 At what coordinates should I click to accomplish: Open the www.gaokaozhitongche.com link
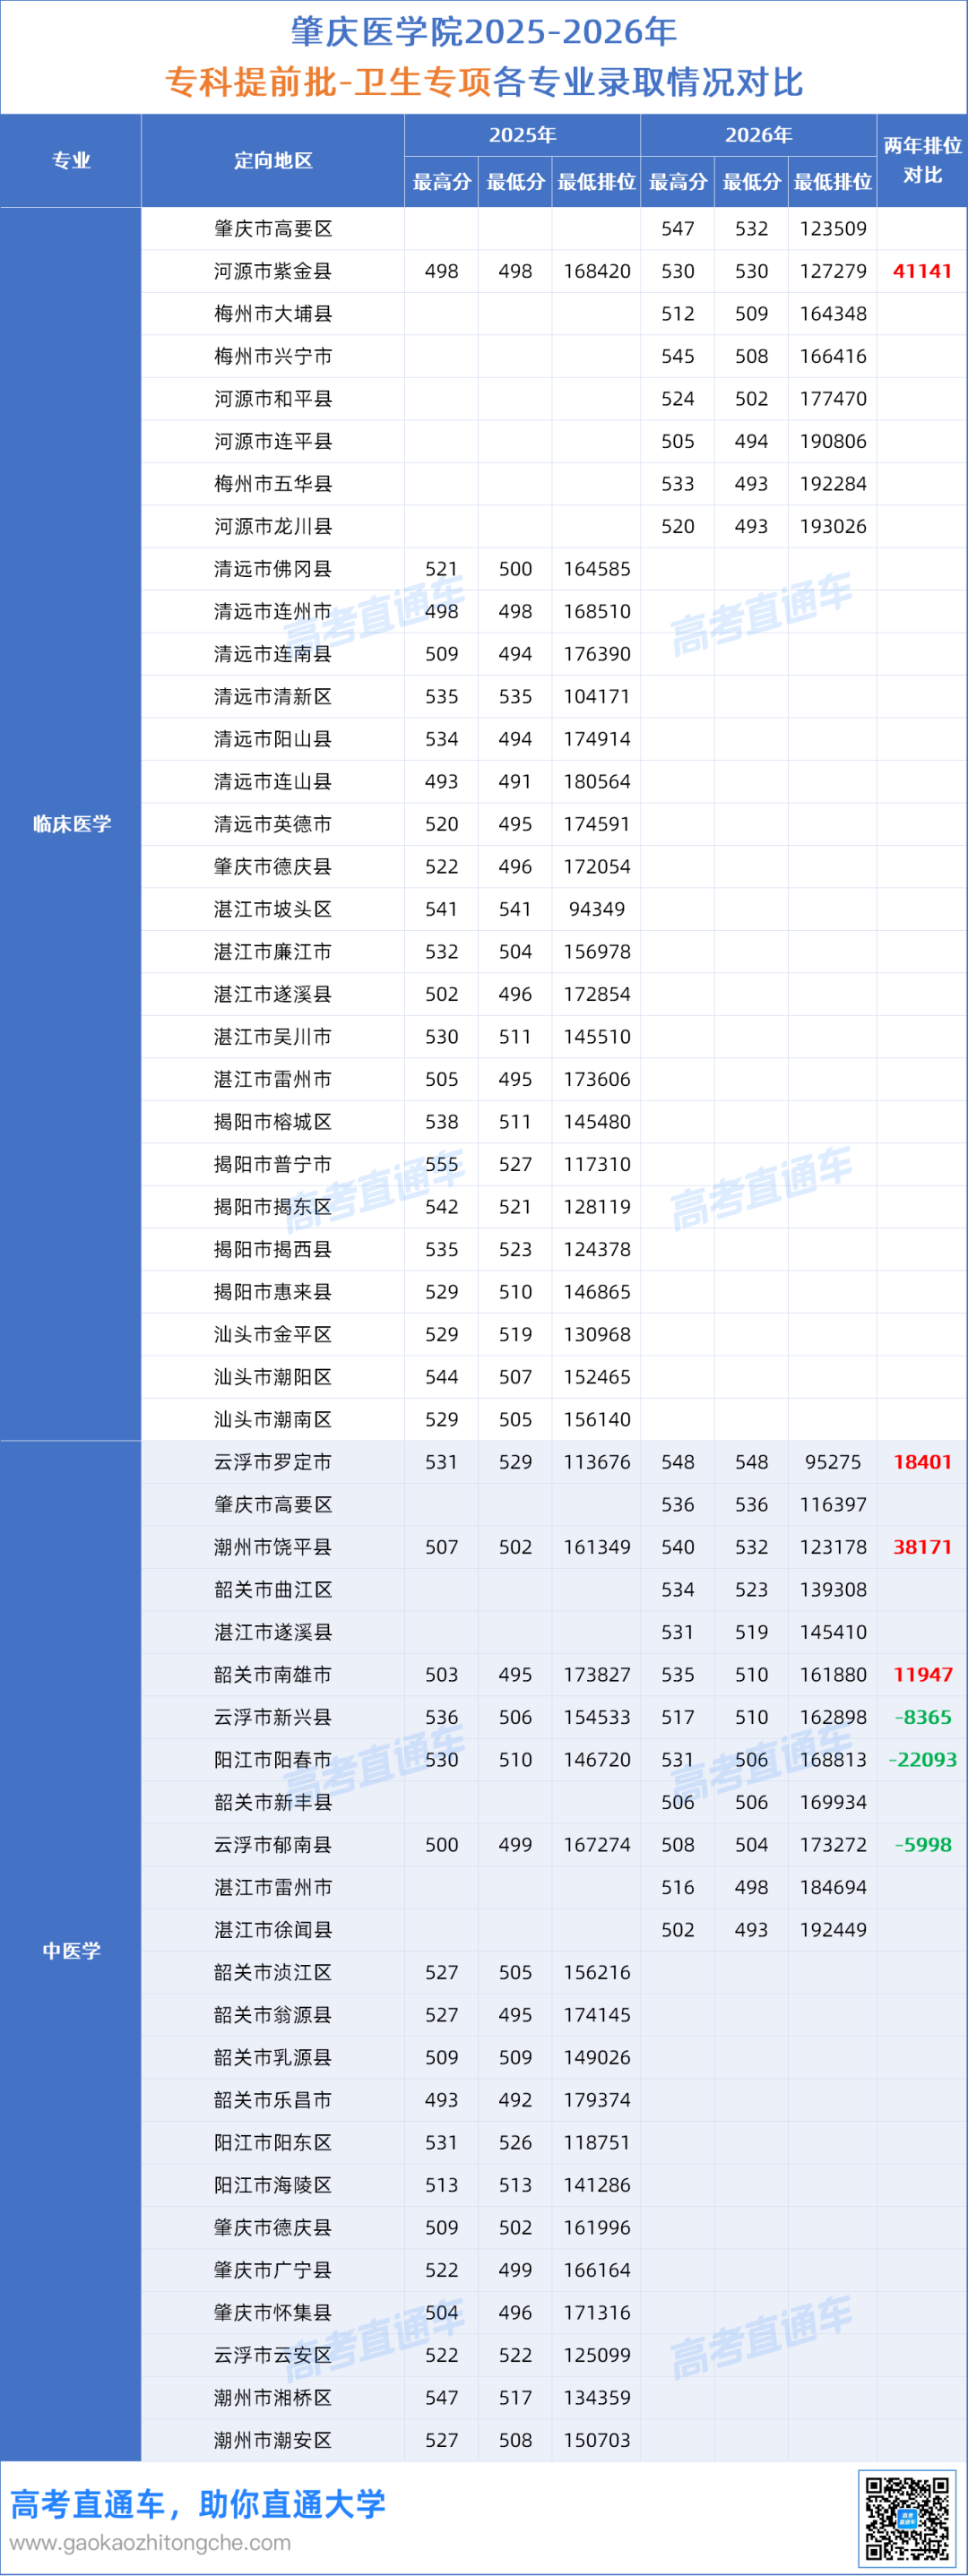(150, 2542)
